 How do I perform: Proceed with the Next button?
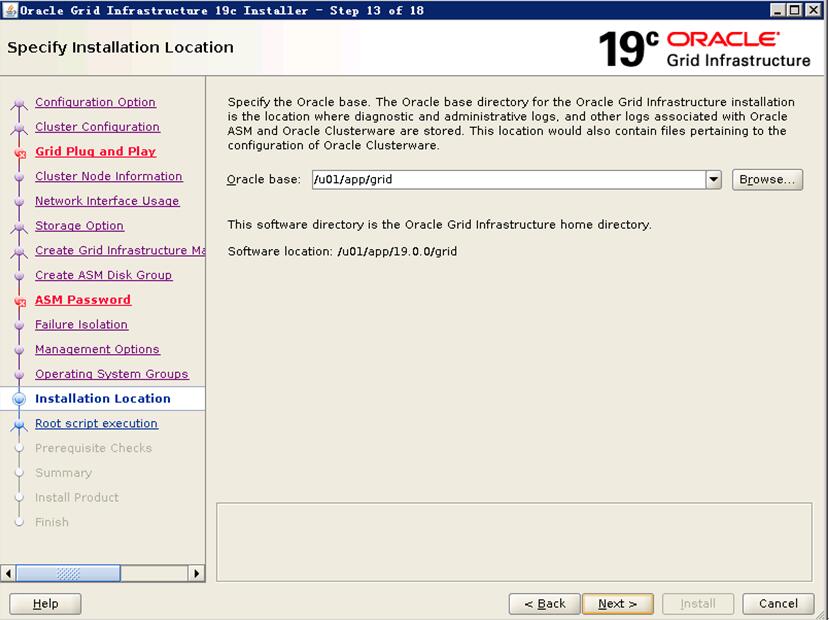point(618,604)
